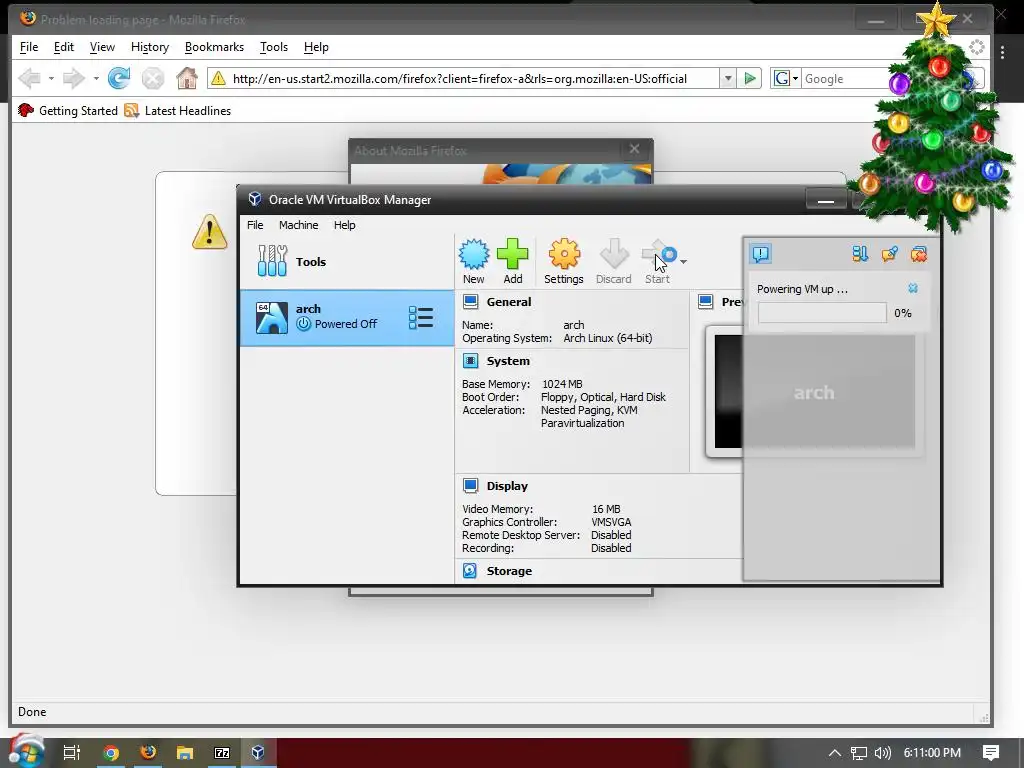Open the URL bar history dropdown

pyautogui.click(x=728, y=78)
